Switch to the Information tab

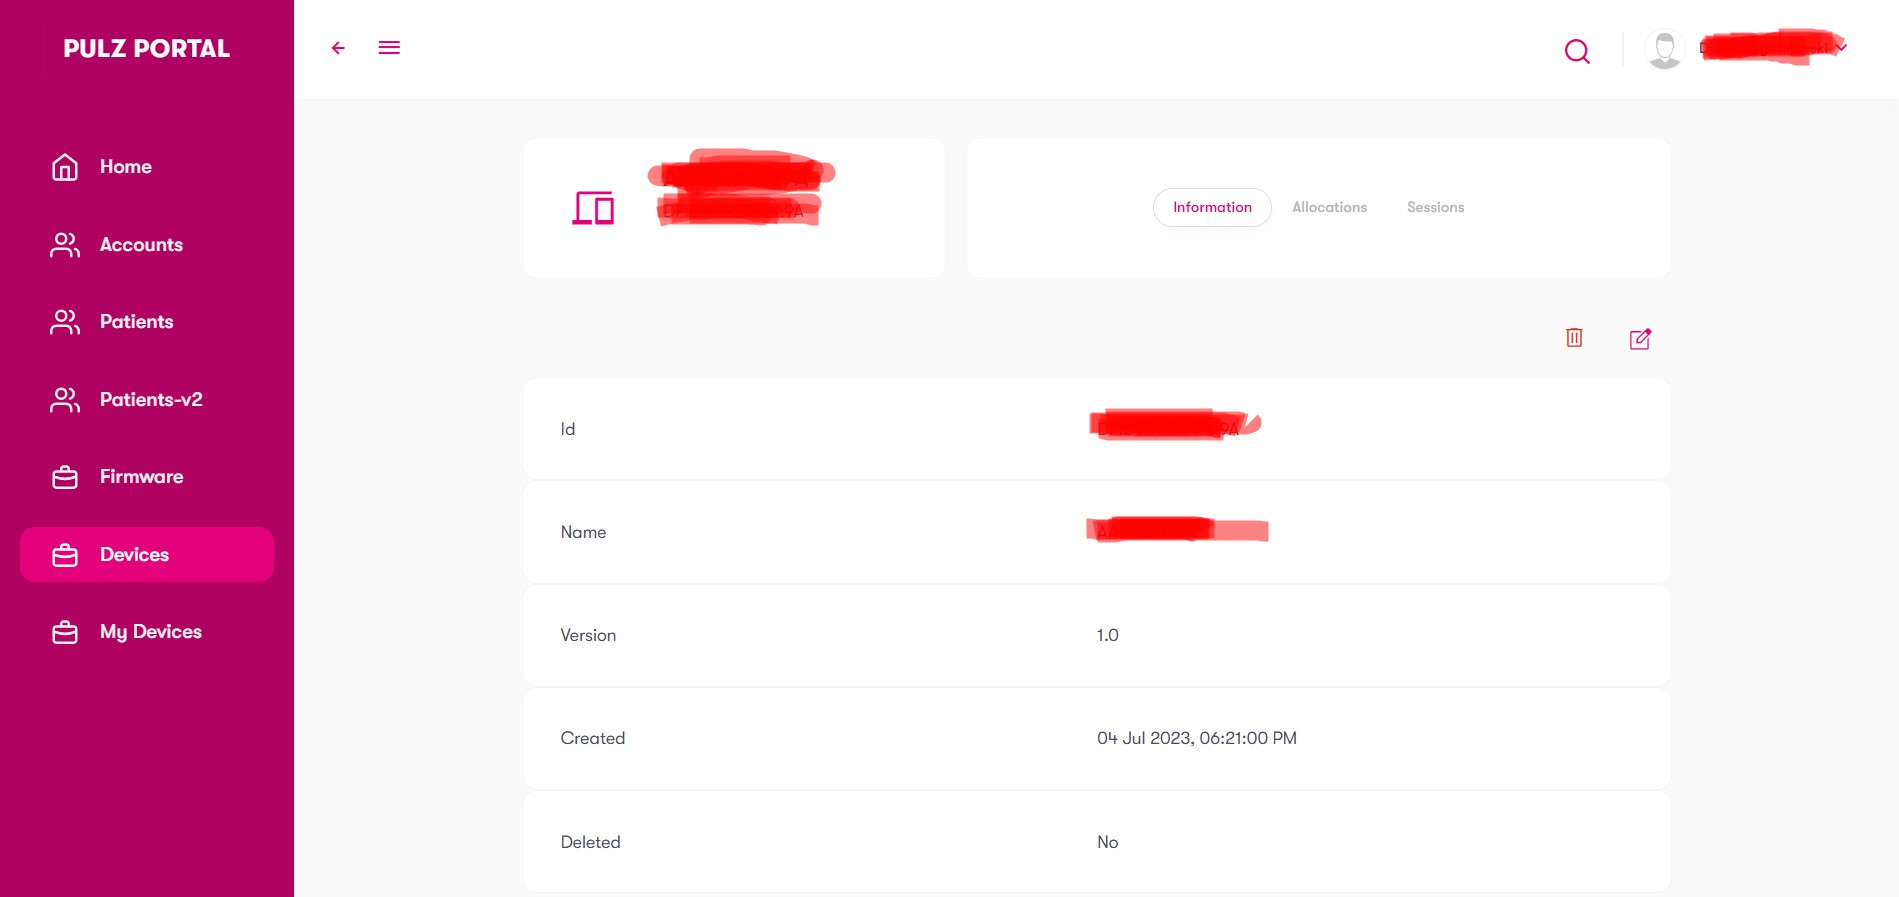click(1212, 207)
